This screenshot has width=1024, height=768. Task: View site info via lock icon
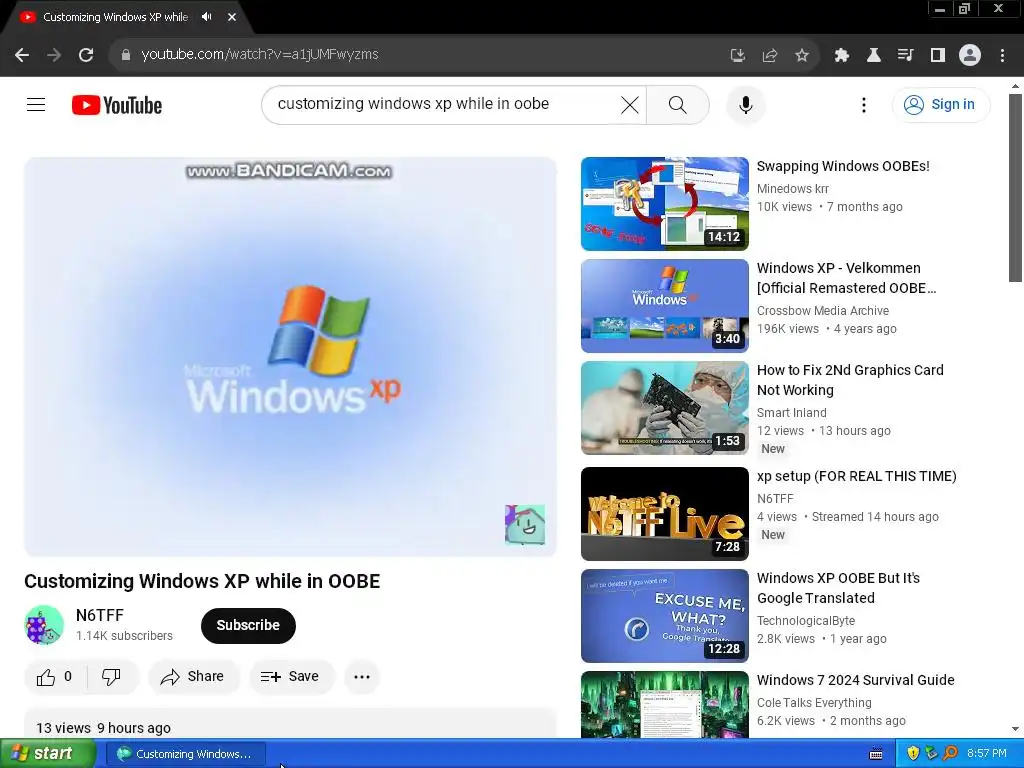click(126, 55)
